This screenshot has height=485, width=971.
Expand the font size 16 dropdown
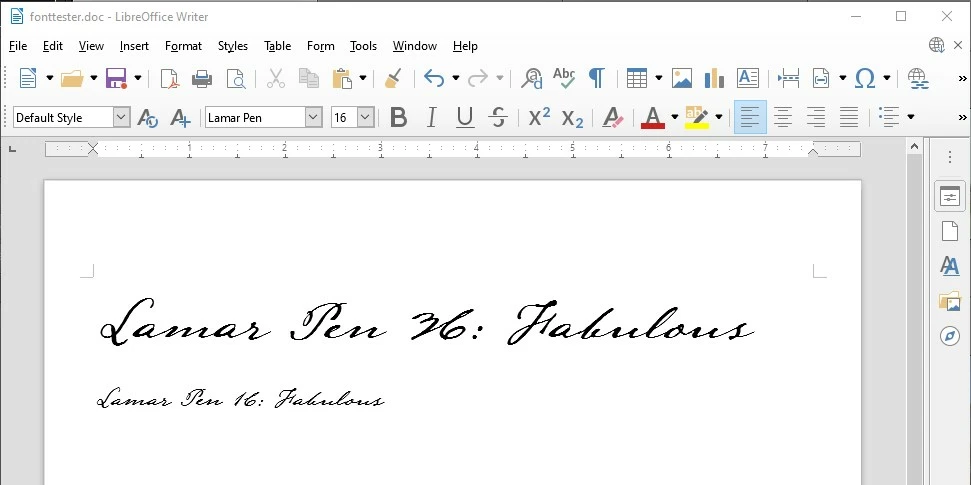pos(366,117)
